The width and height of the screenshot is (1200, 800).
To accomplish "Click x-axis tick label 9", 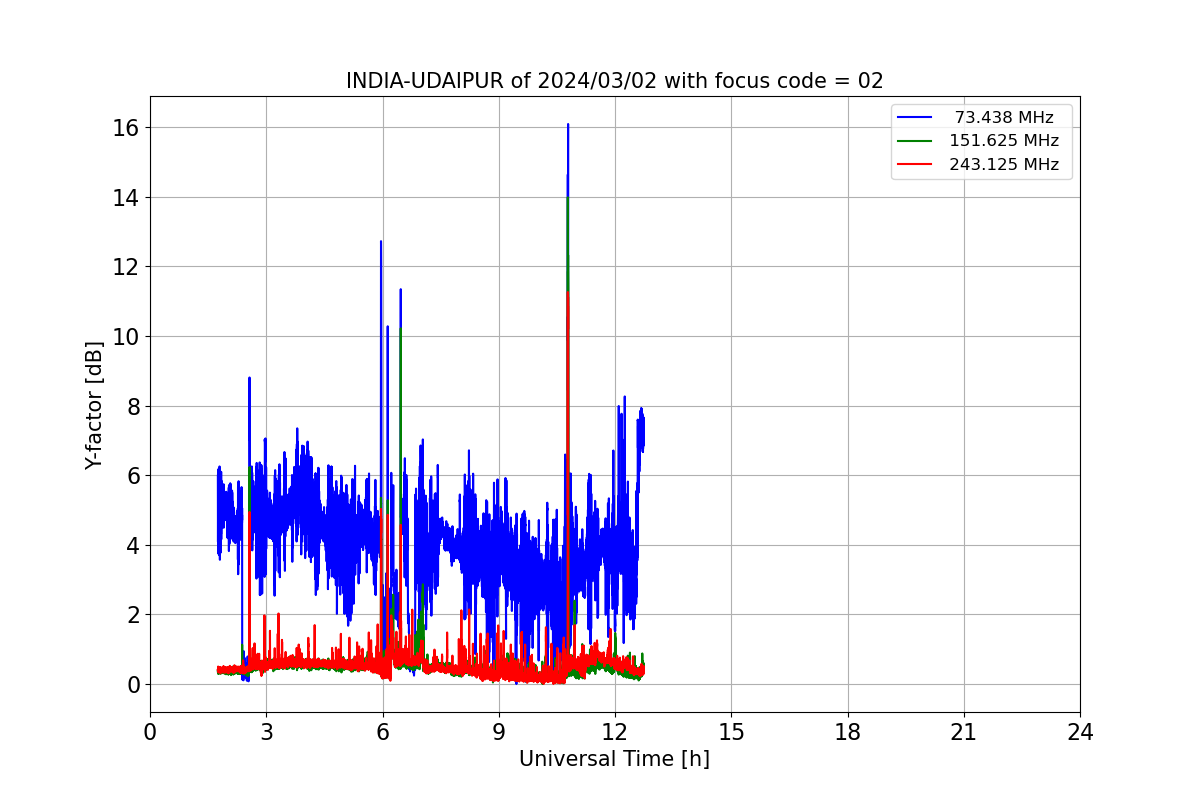I will point(499,732).
